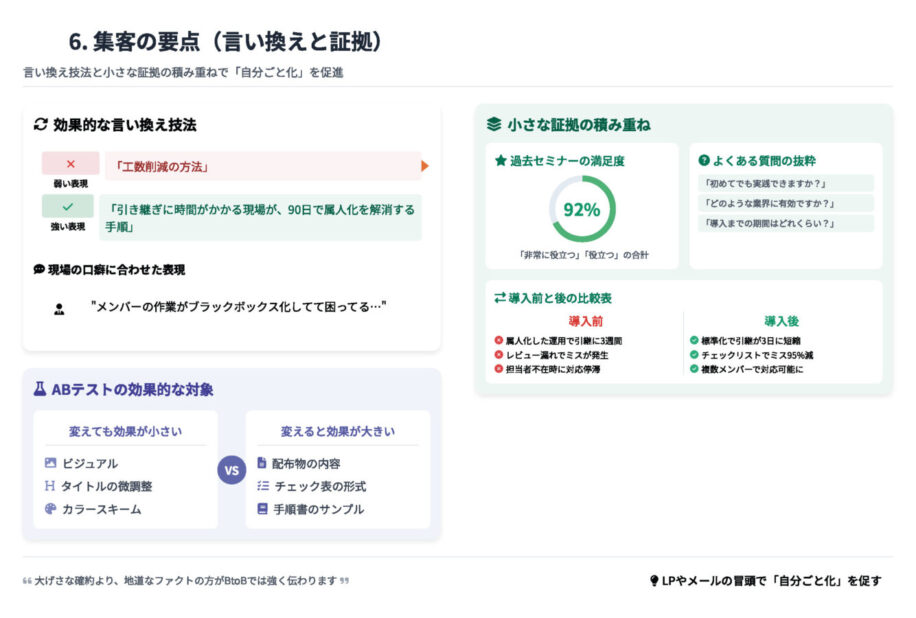Screen dimensions: 916x618
Task: Click the question mark icon beside よくある質問の抜粋
Action: [x=704, y=160]
